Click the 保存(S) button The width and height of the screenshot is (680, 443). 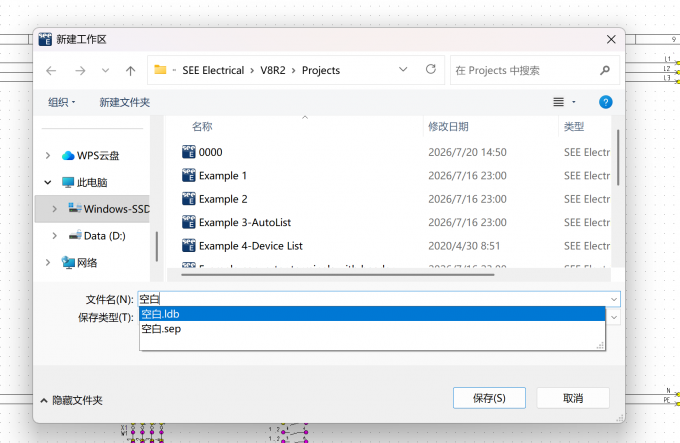[489, 398]
